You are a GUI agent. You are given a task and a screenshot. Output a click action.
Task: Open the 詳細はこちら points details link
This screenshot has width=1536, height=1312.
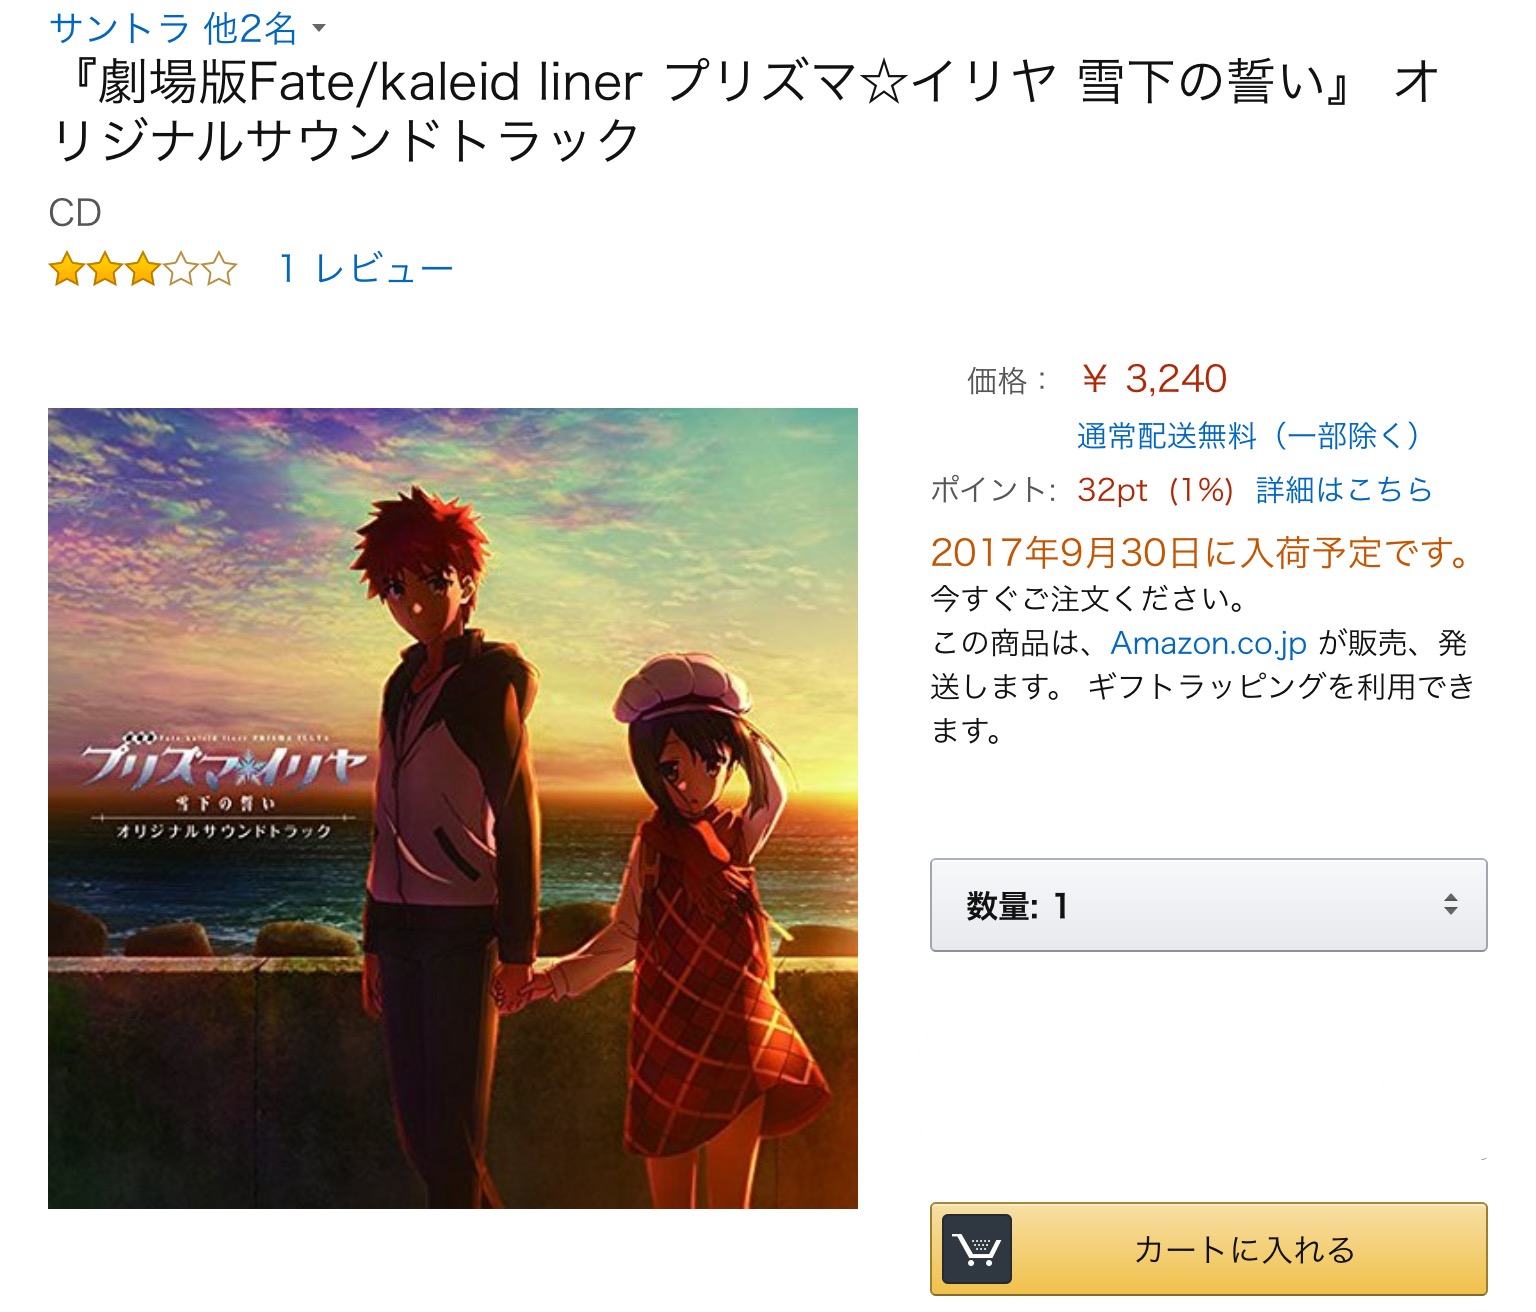1343,490
